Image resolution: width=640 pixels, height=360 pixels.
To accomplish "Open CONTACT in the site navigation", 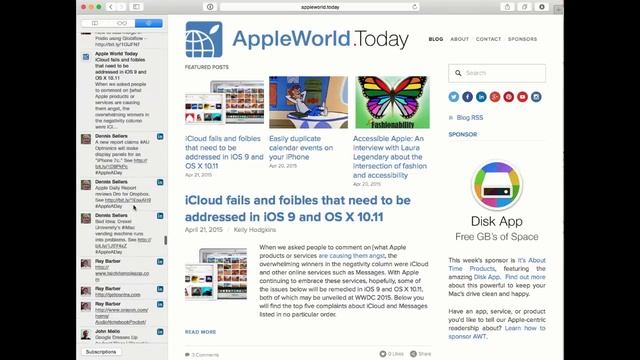I will tap(488, 39).
